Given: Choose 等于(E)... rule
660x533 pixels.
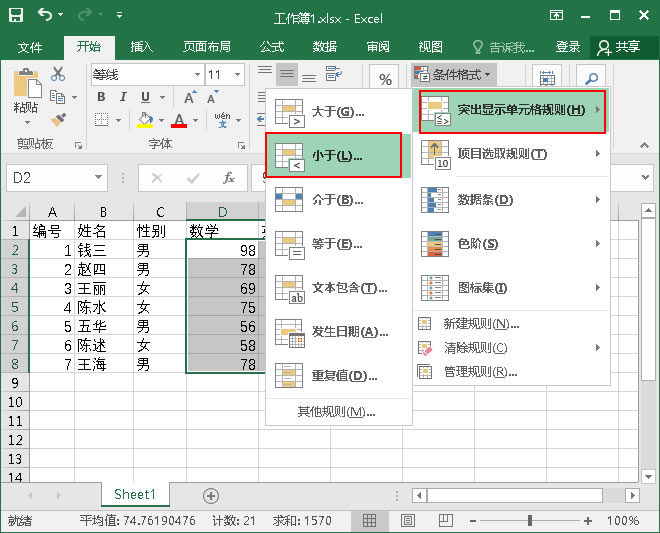Looking at the screenshot, I should pos(338,244).
